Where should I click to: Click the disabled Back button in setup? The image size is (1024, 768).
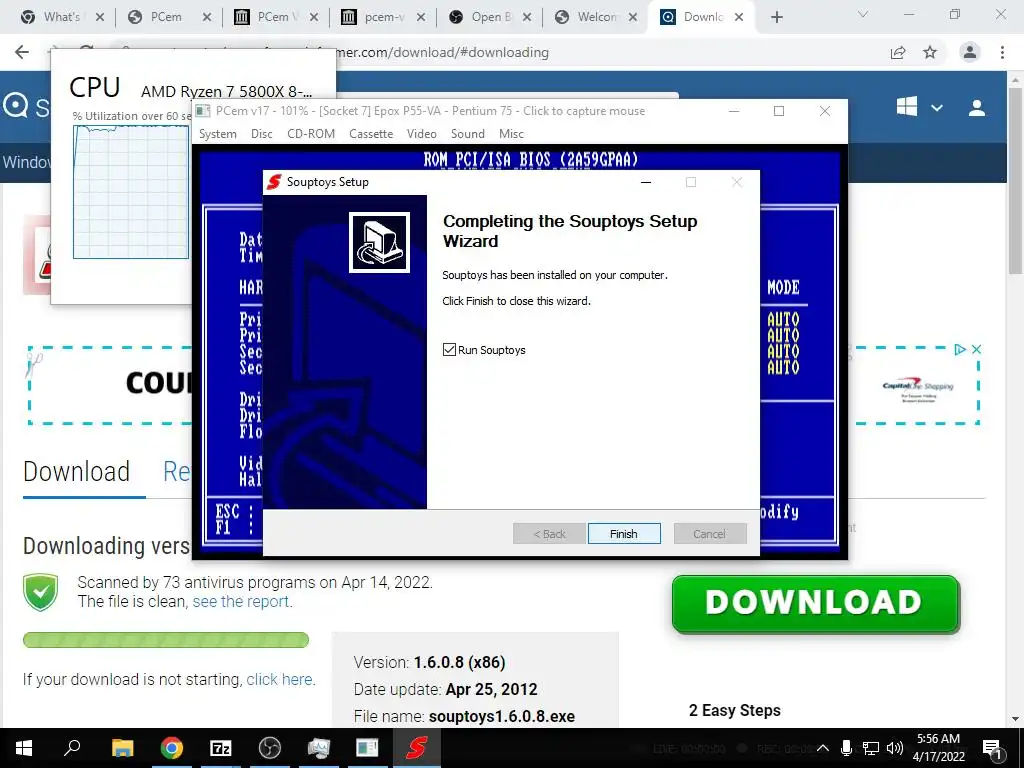(549, 534)
